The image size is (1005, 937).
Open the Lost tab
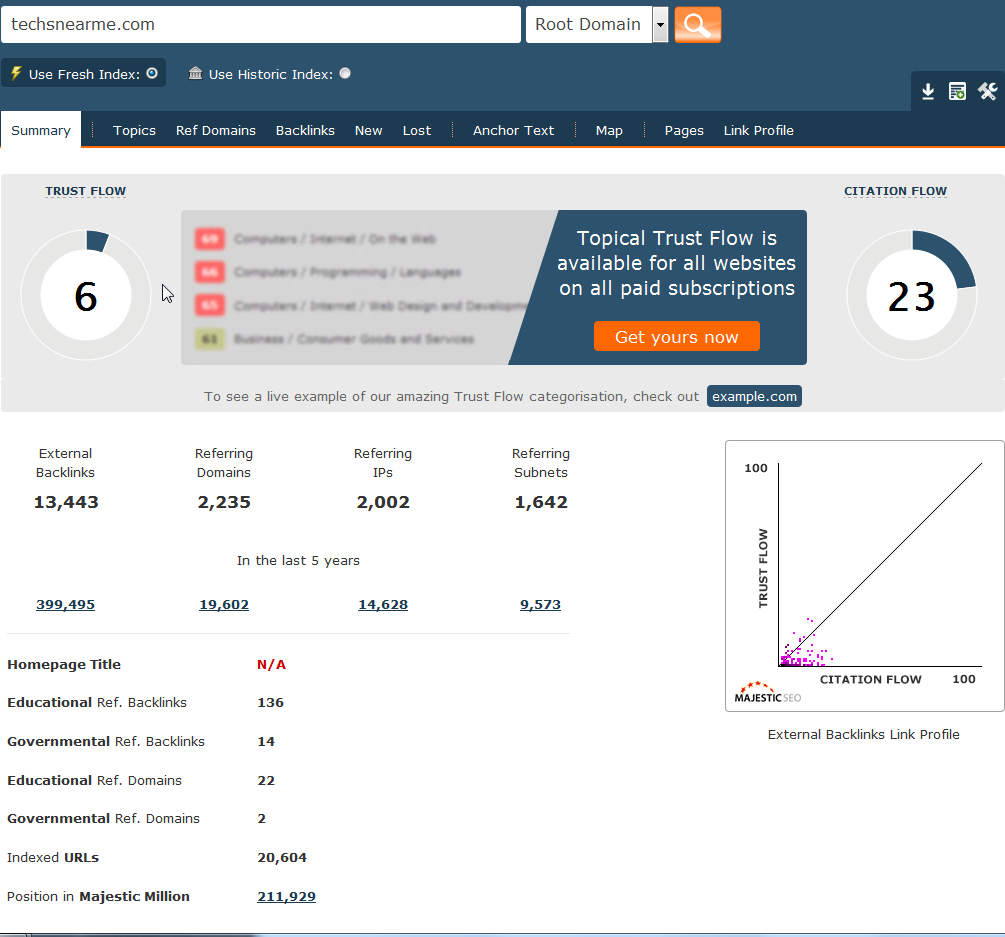pyautogui.click(x=417, y=130)
